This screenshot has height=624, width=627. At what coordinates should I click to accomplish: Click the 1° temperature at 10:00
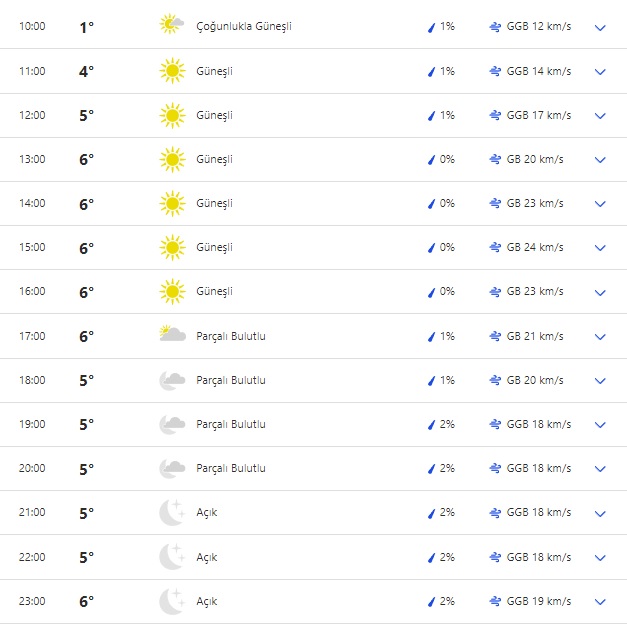86,27
